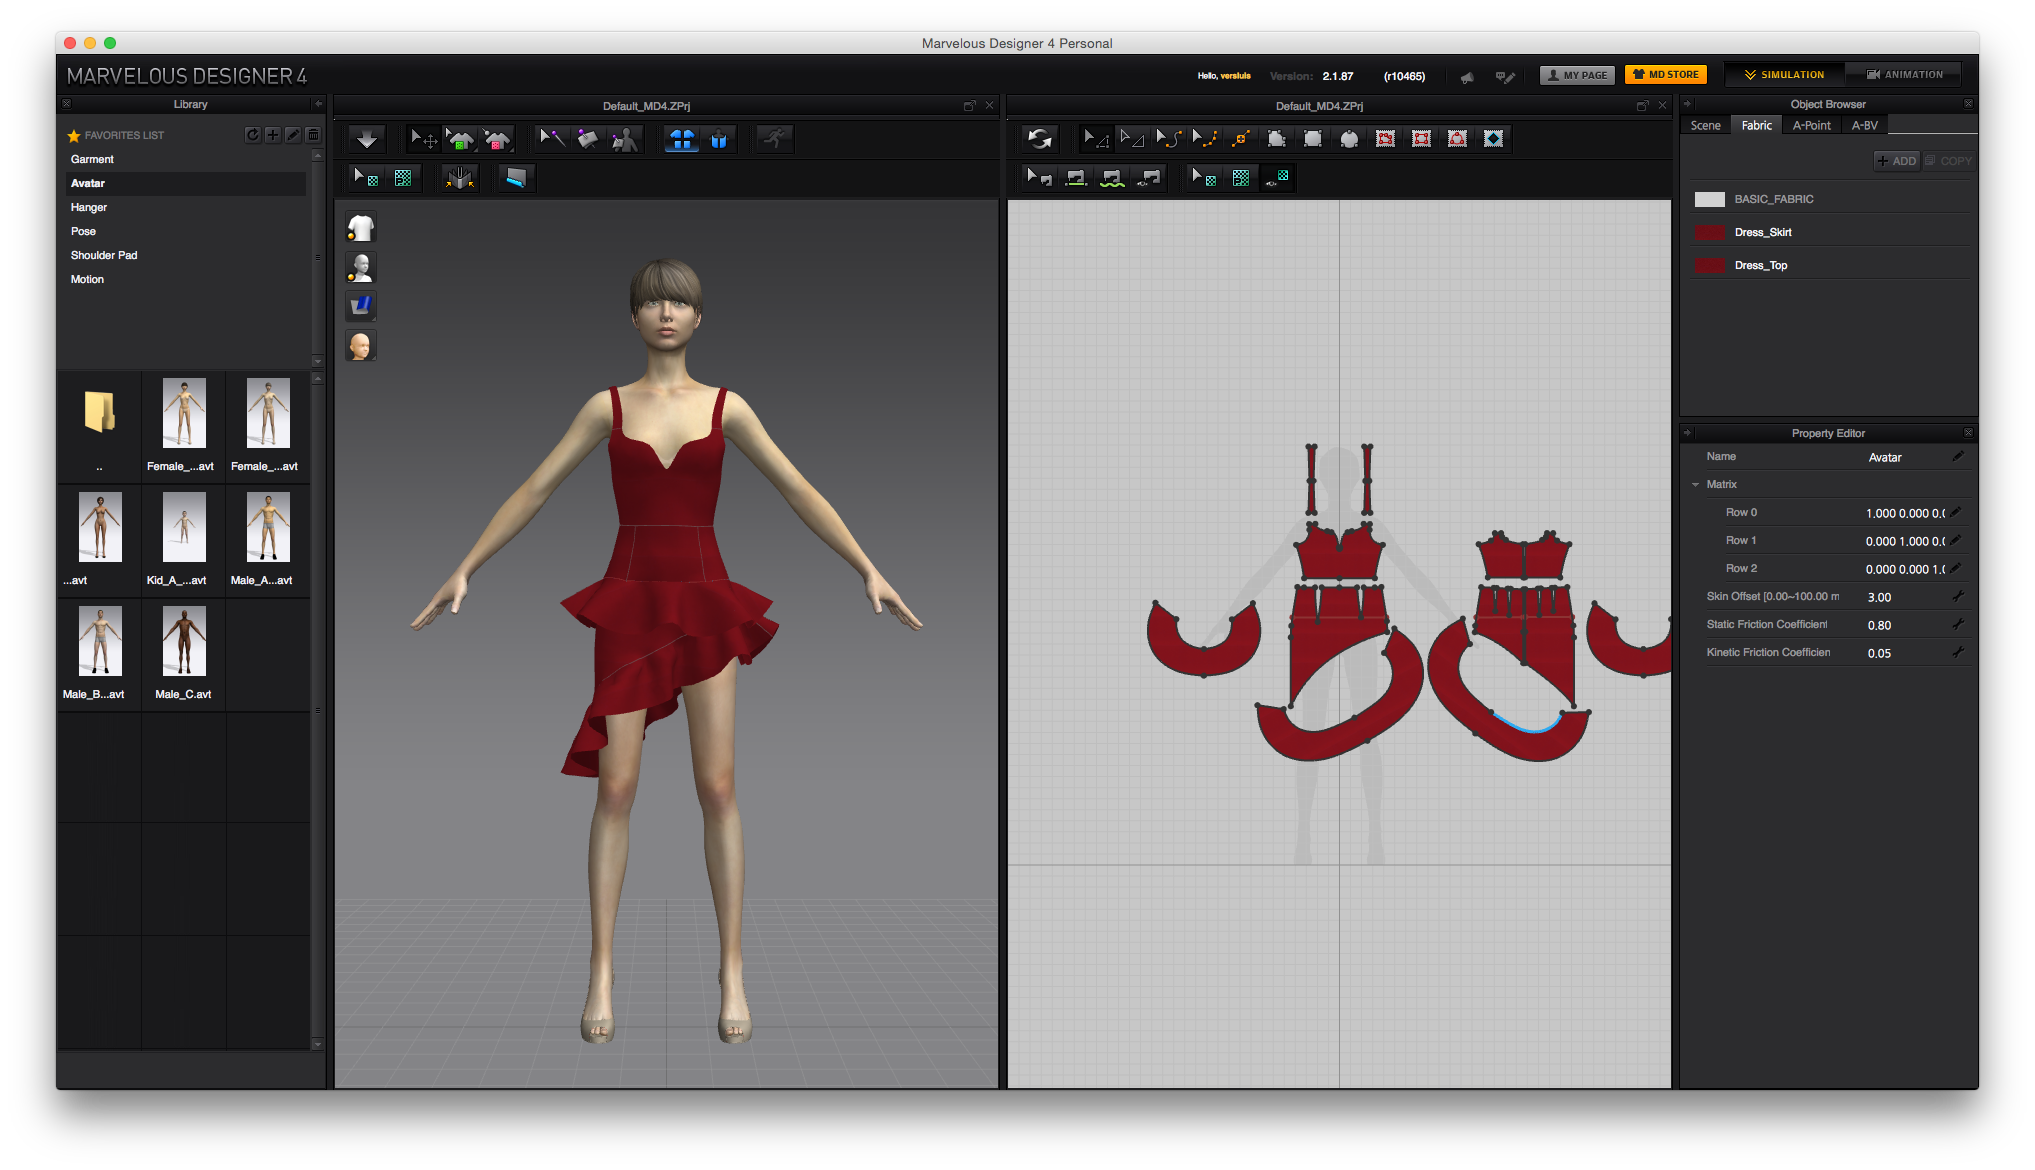
Task: Click MY PAGE account button
Action: [1577, 74]
